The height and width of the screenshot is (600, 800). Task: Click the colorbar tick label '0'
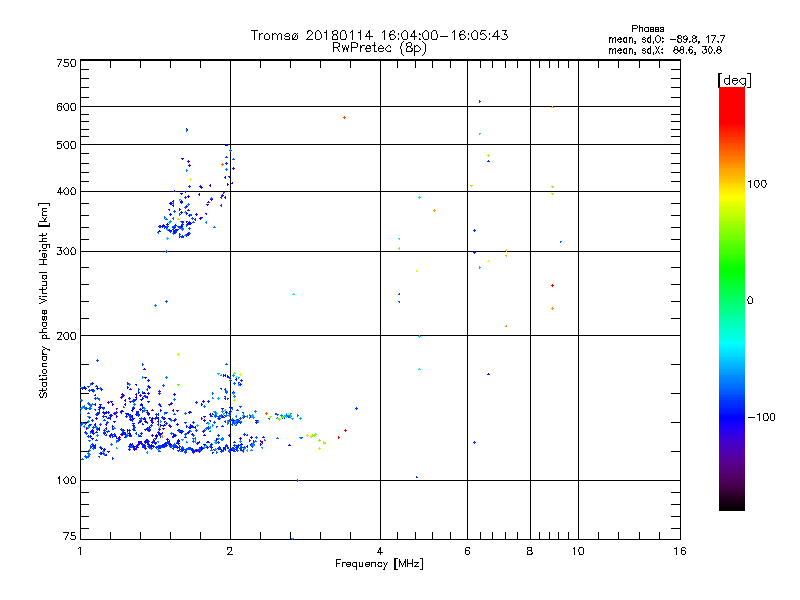(x=749, y=301)
